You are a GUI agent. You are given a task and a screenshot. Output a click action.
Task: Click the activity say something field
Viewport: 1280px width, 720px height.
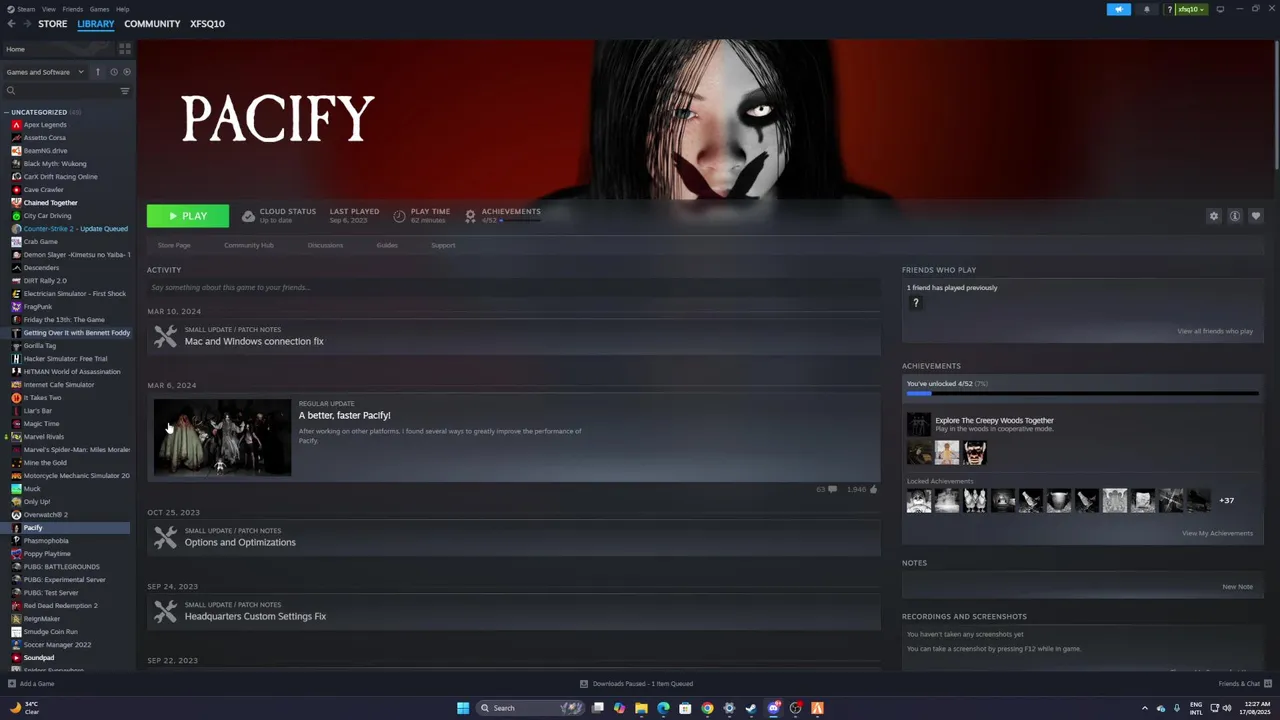click(514, 288)
